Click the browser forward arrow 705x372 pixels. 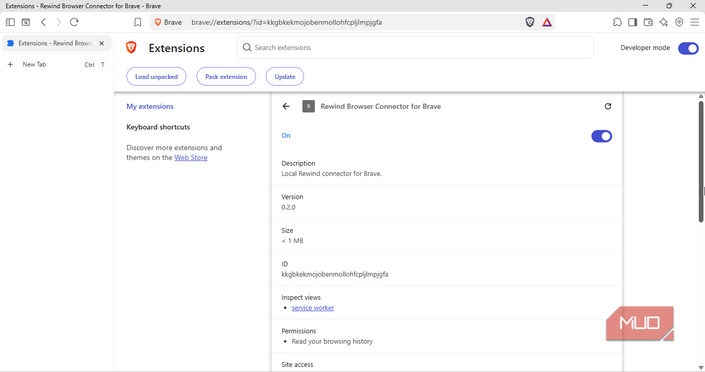point(58,22)
